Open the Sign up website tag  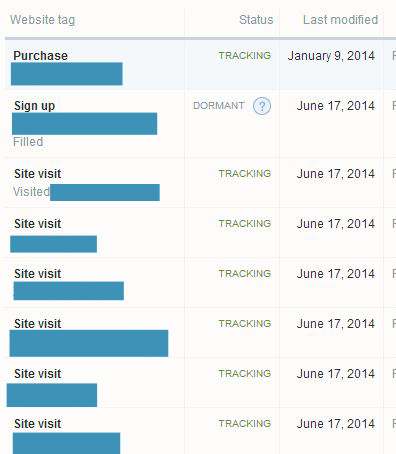(34, 106)
